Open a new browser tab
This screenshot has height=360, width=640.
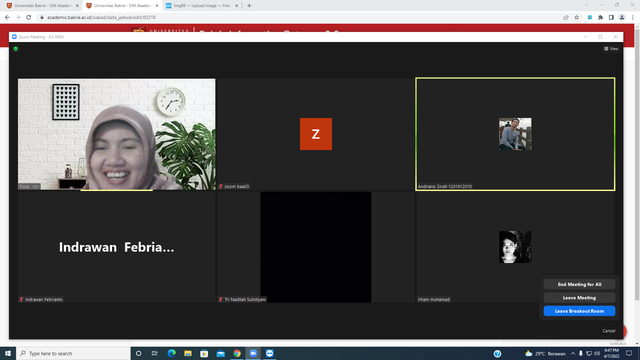(x=249, y=6)
